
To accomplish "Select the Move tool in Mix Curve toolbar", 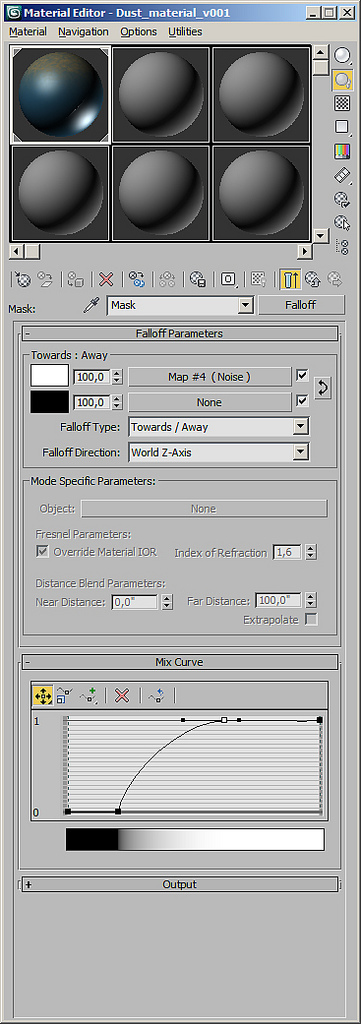I will [43, 696].
